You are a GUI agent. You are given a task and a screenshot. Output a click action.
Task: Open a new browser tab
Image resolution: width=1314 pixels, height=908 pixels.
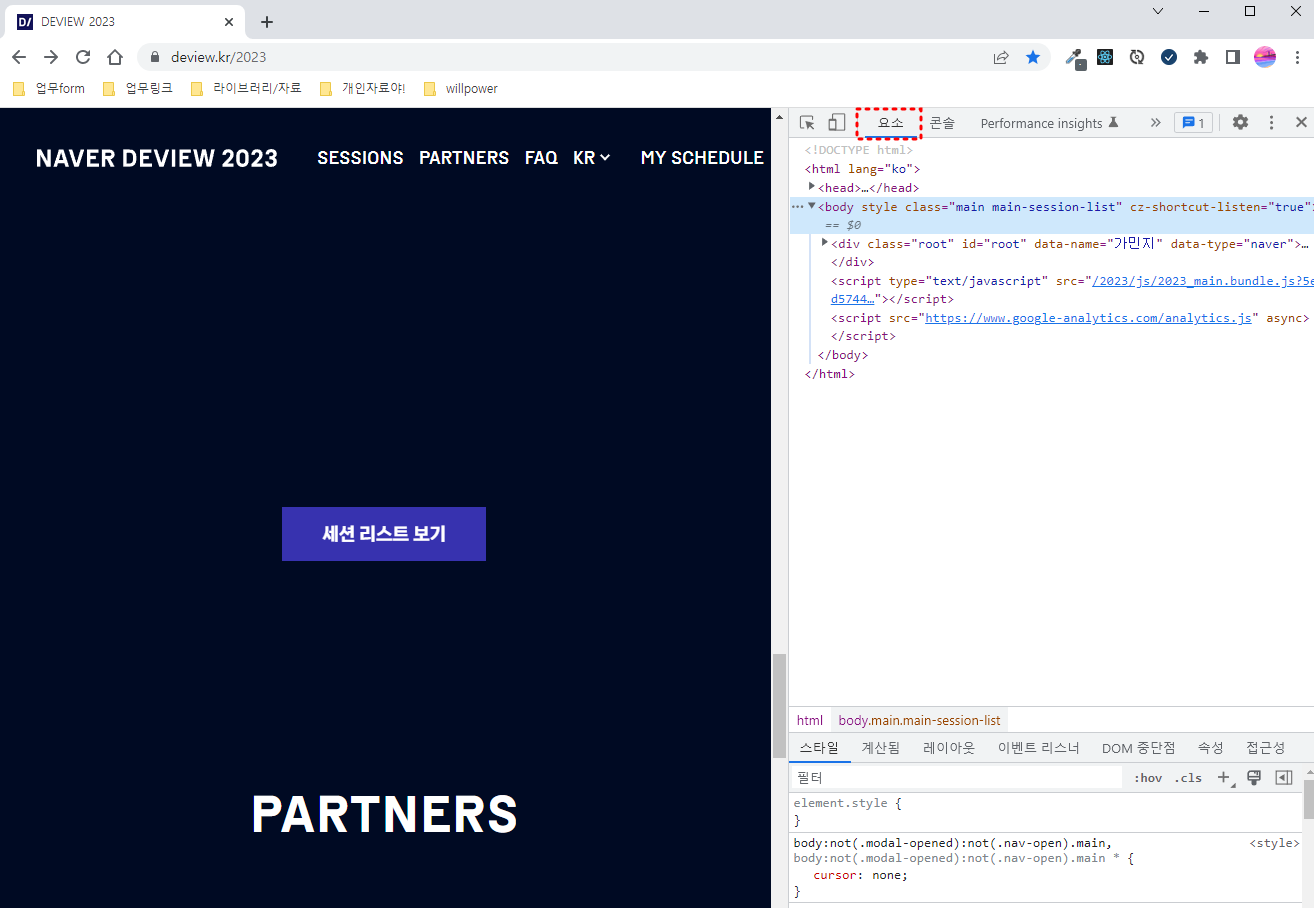[267, 22]
